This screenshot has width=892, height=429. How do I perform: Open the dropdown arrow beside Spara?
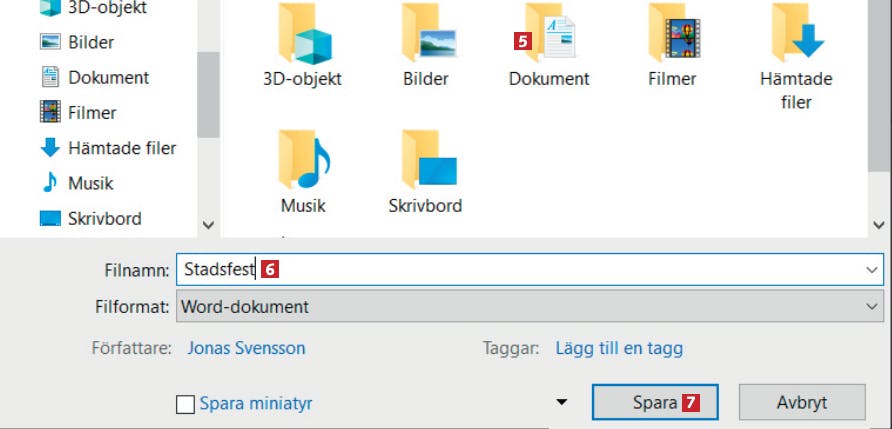(561, 403)
